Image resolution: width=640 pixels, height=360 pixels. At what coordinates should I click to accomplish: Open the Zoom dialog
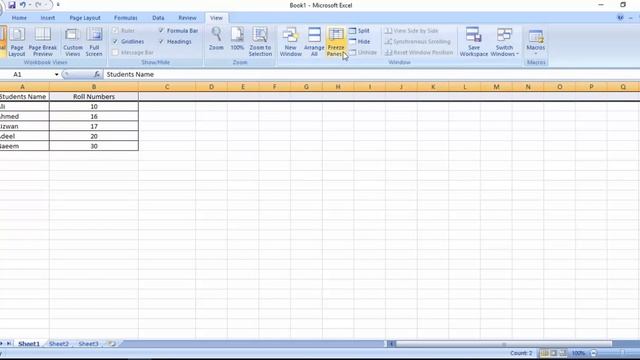216,39
